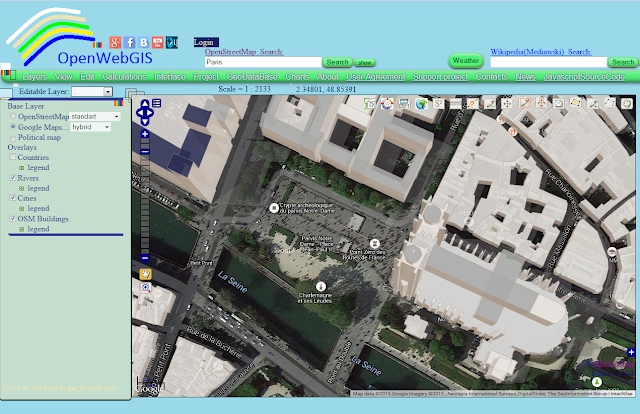Screen dimensions: 640x414
Task: Click the OpenStreetMap search field containing Paris
Action: point(263,62)
